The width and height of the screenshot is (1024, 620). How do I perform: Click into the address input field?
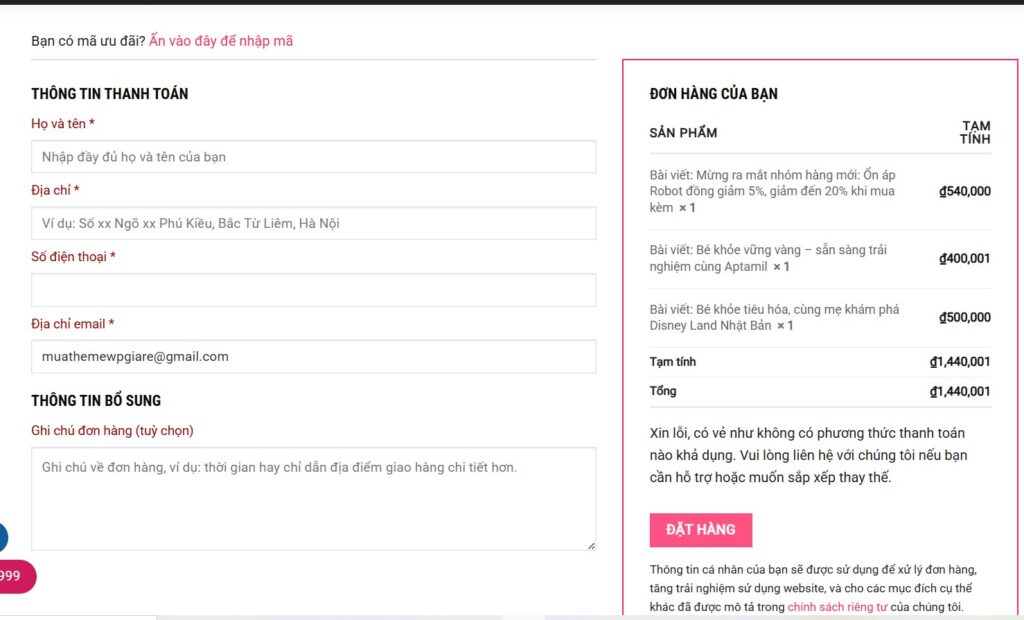click(313, 223)
